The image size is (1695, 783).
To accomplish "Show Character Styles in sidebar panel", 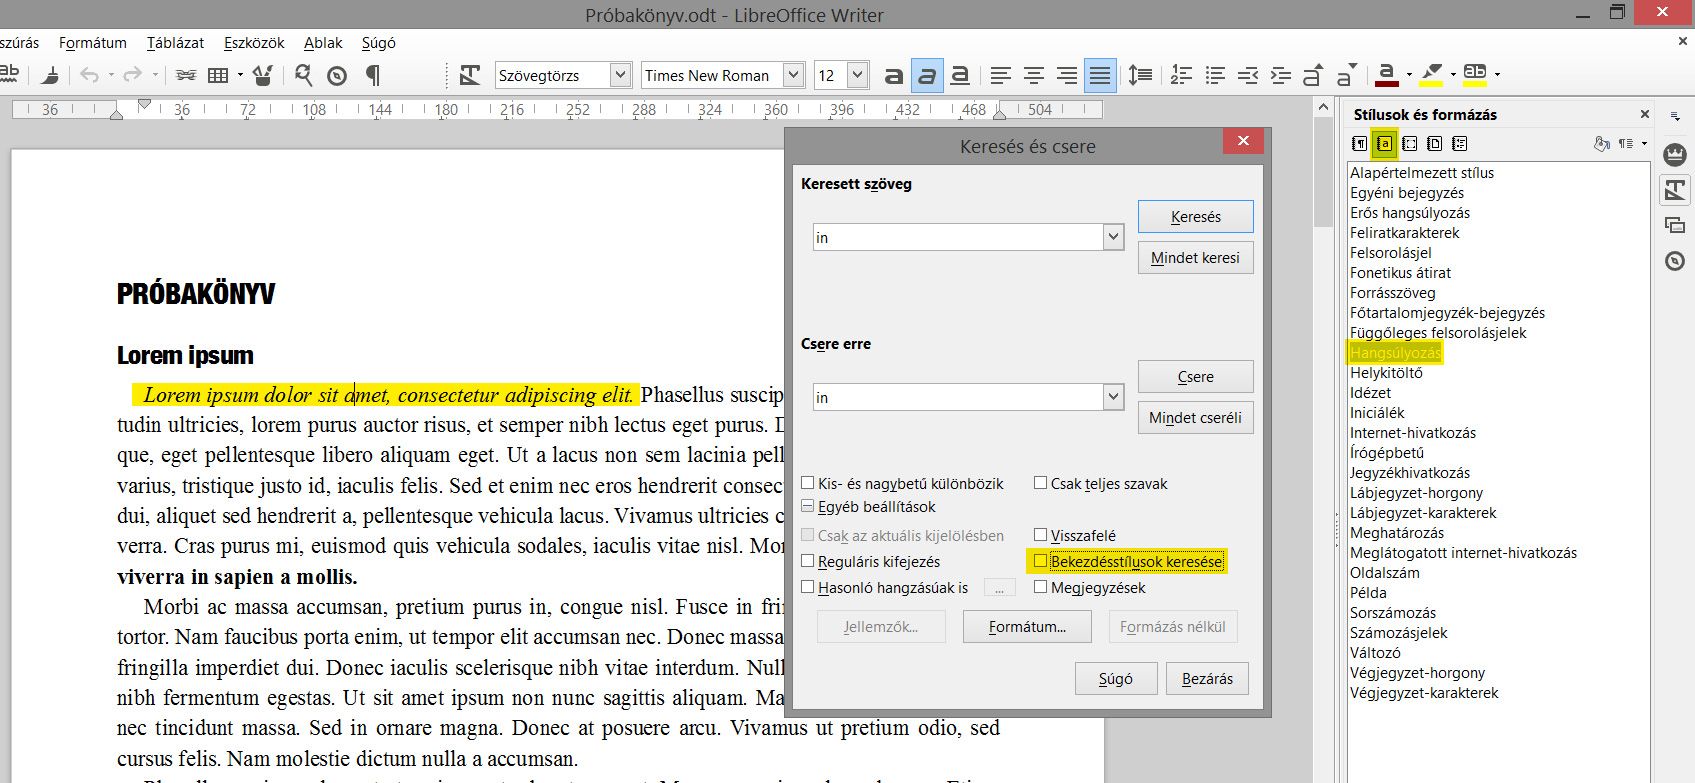I will [x=1384, y=144].
